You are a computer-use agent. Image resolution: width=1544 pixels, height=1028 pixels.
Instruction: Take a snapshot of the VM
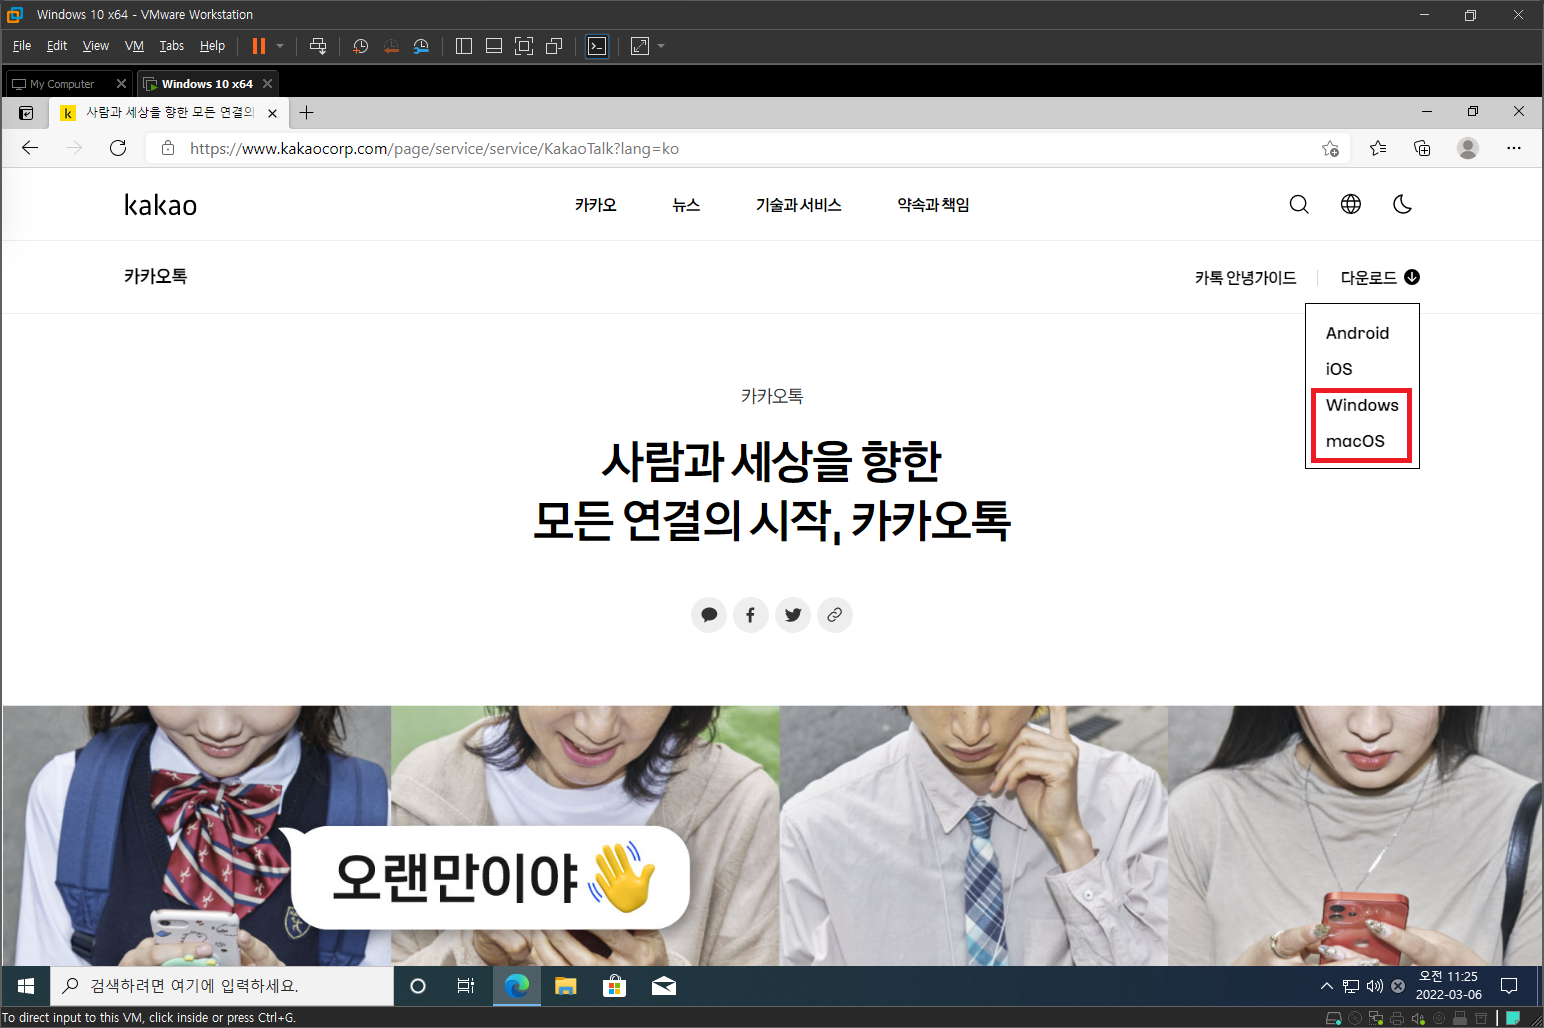click(361, 46)
